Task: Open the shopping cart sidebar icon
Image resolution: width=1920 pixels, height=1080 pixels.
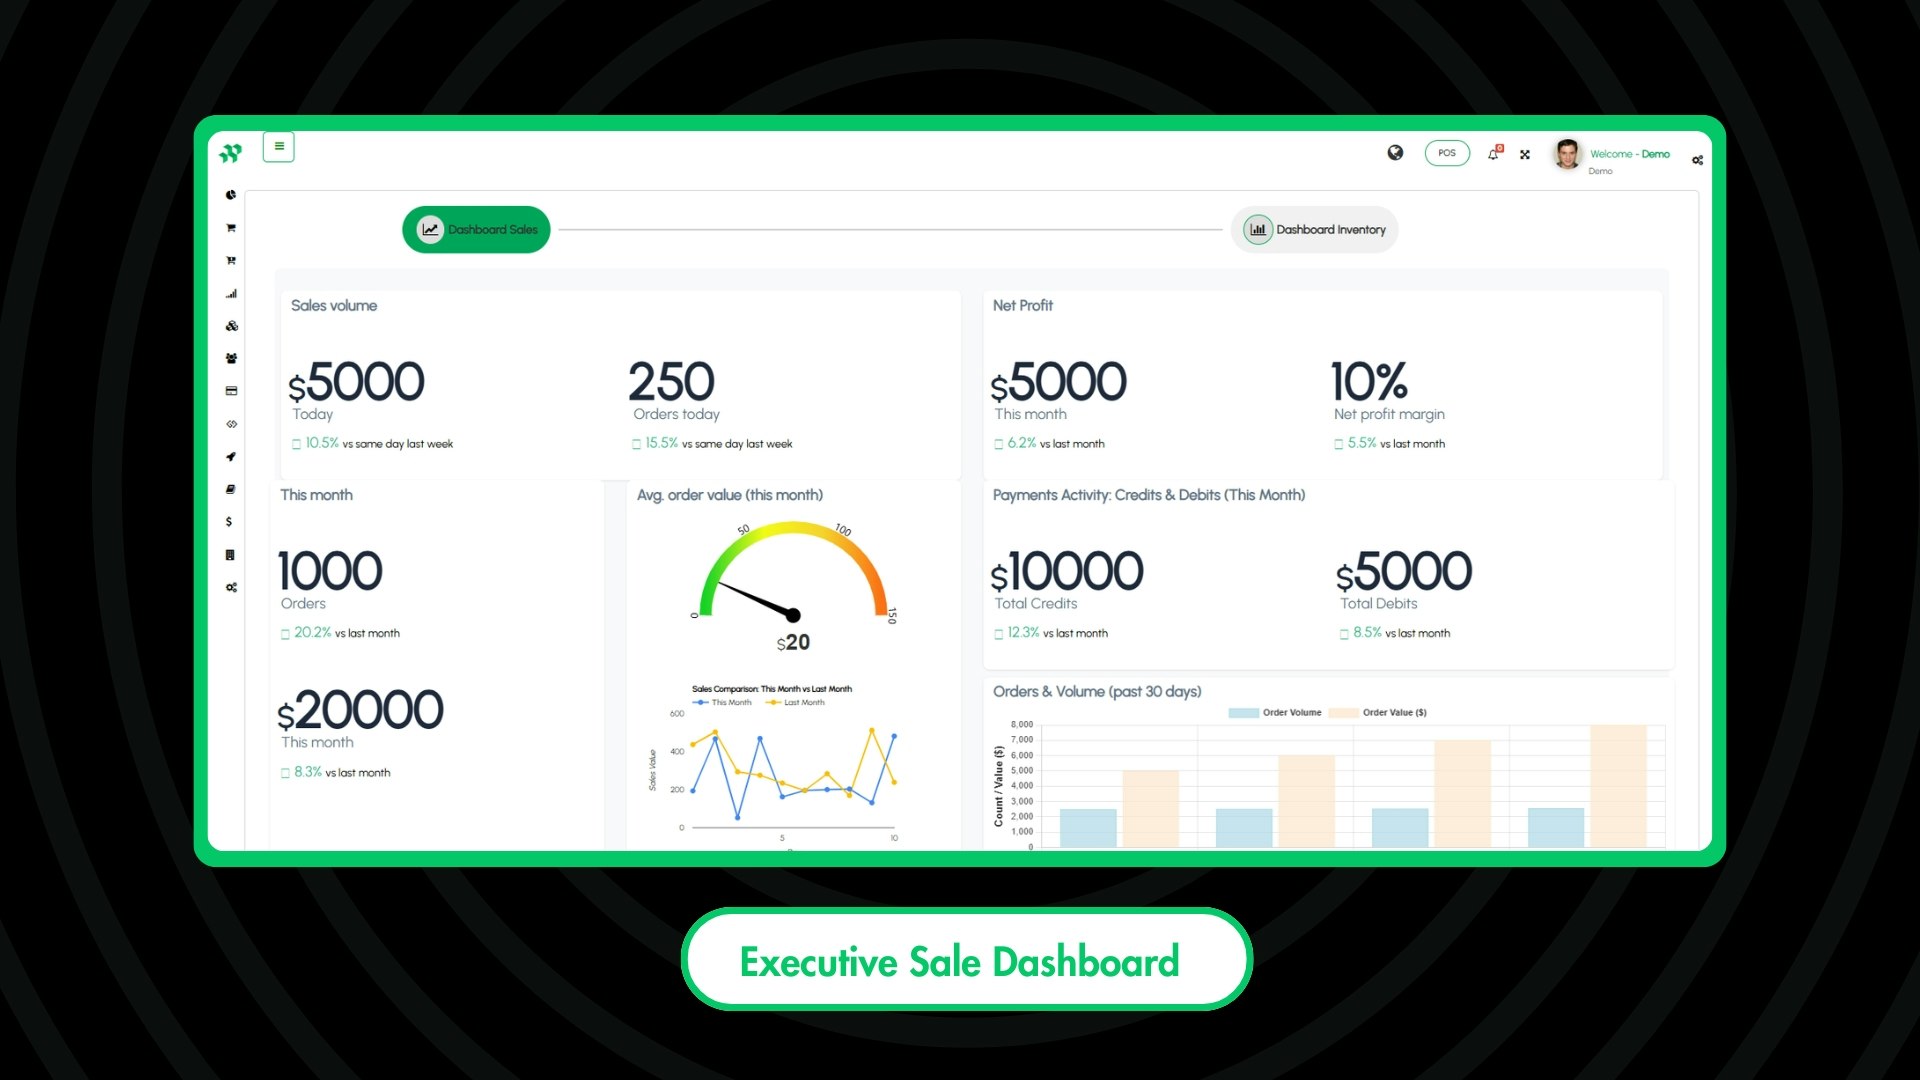Action: [x=230, y=227]
